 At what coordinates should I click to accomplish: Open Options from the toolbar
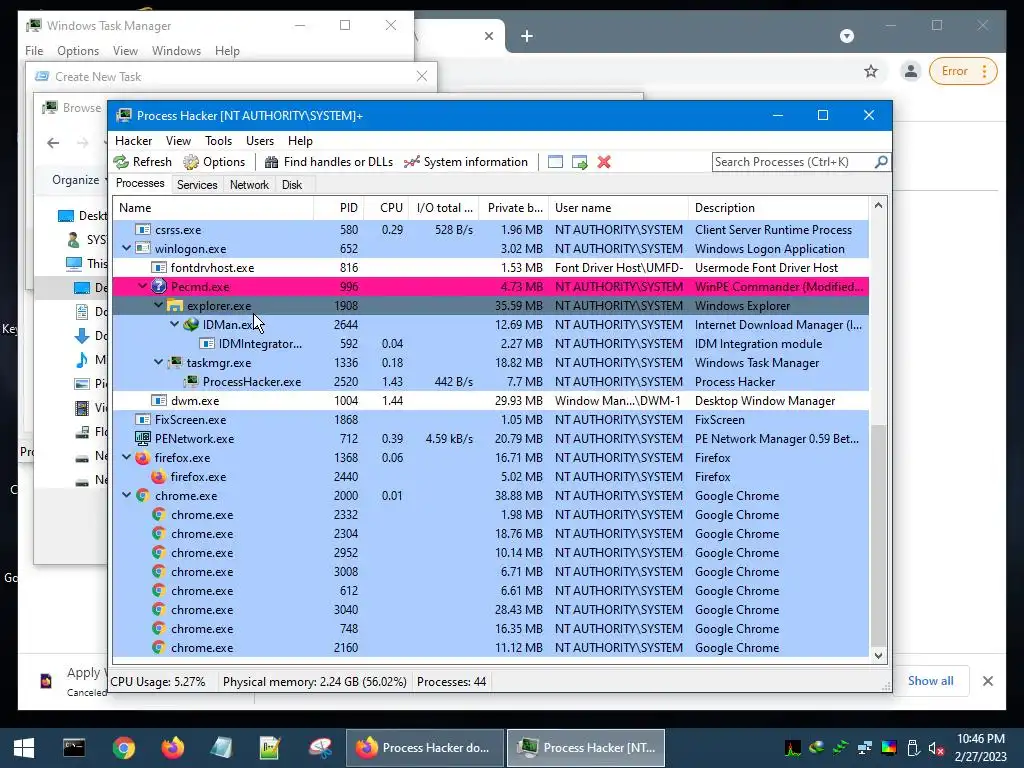214,162
